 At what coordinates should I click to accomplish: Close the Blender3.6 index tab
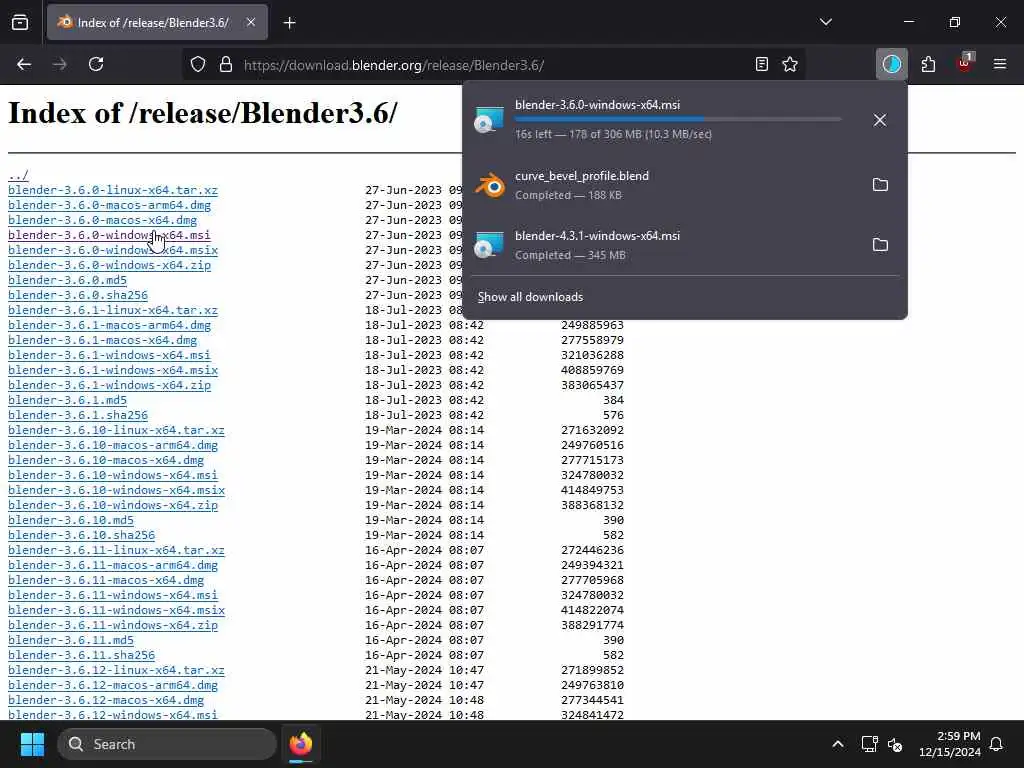[x=251, y=23]
